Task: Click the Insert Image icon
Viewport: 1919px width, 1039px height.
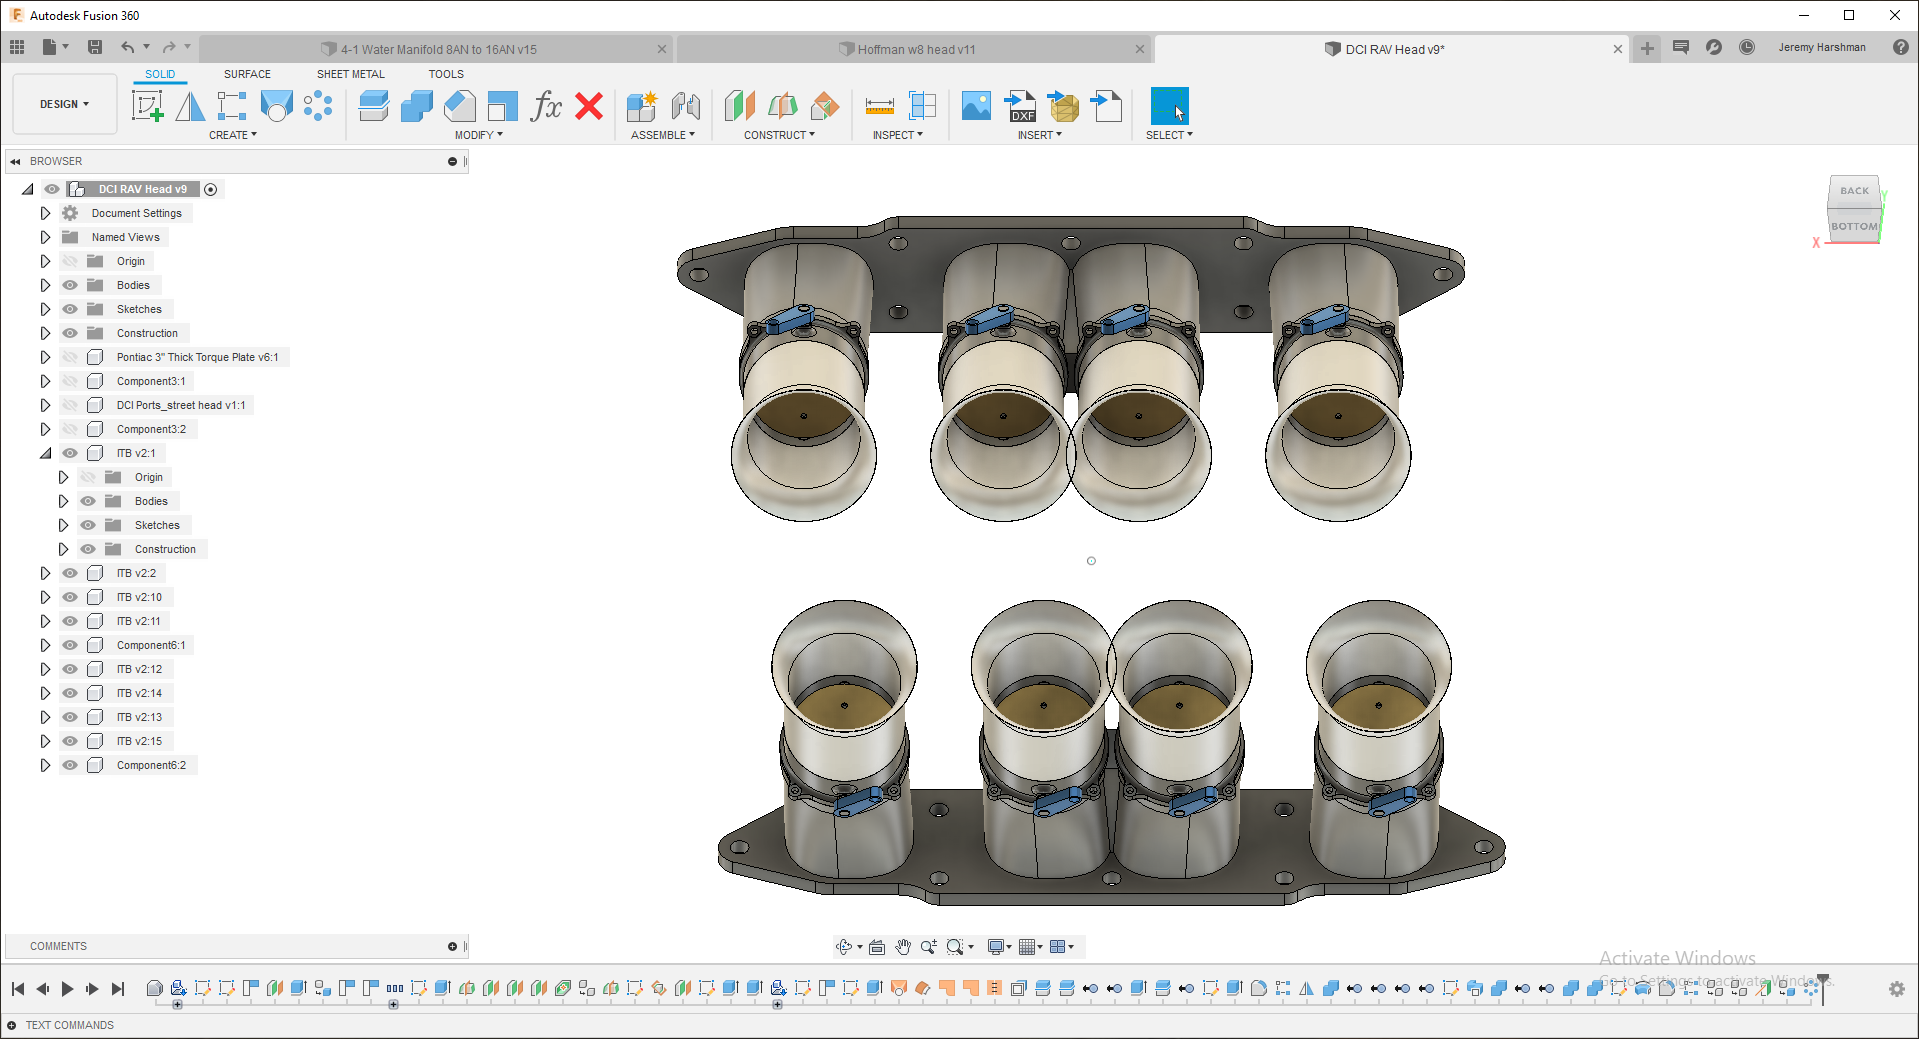Action: click(x=976, y=106)
